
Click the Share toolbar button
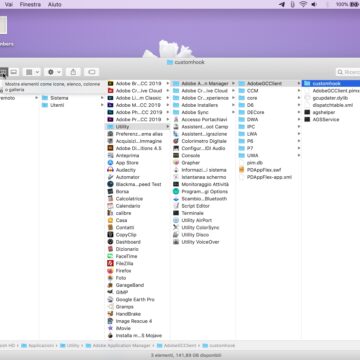[73, 72]
